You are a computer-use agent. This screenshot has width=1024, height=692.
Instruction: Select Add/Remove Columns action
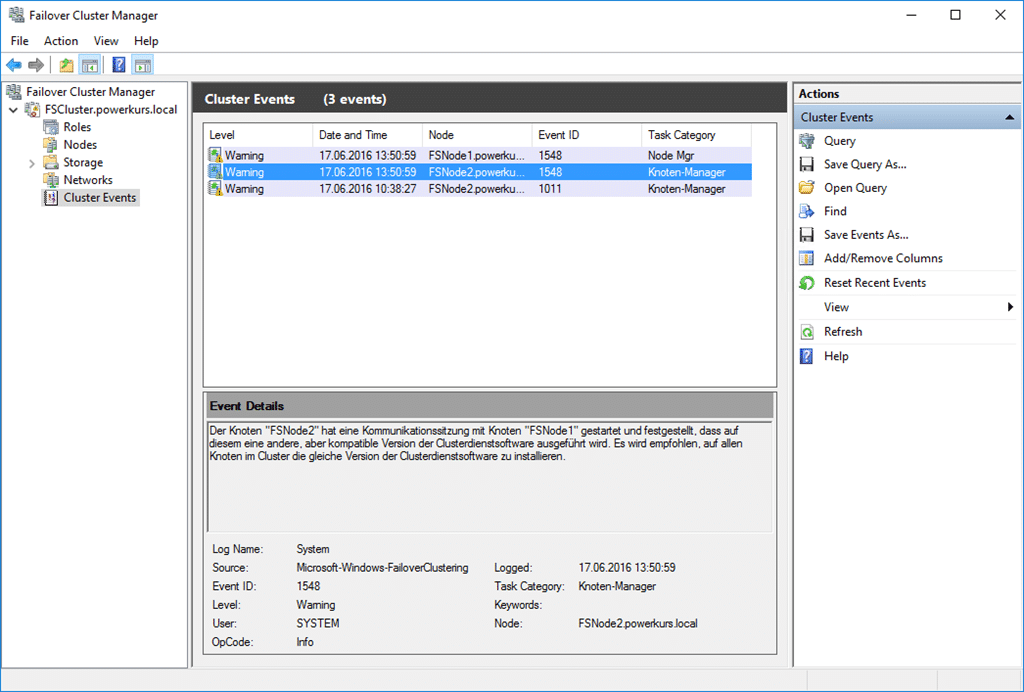pyautogui.click(x=883, y=259)
